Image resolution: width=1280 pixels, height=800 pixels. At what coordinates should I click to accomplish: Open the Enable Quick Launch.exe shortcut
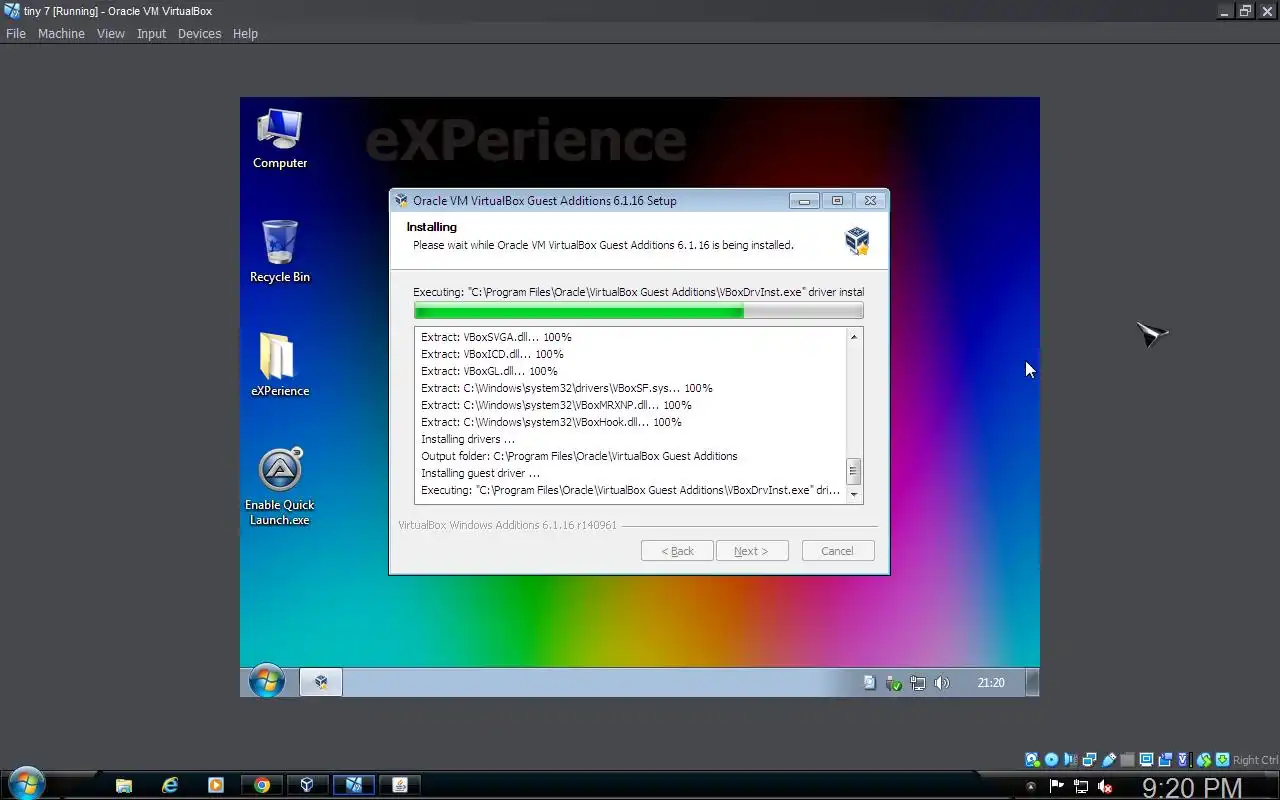pyautogui.click(x=279, y=487)
